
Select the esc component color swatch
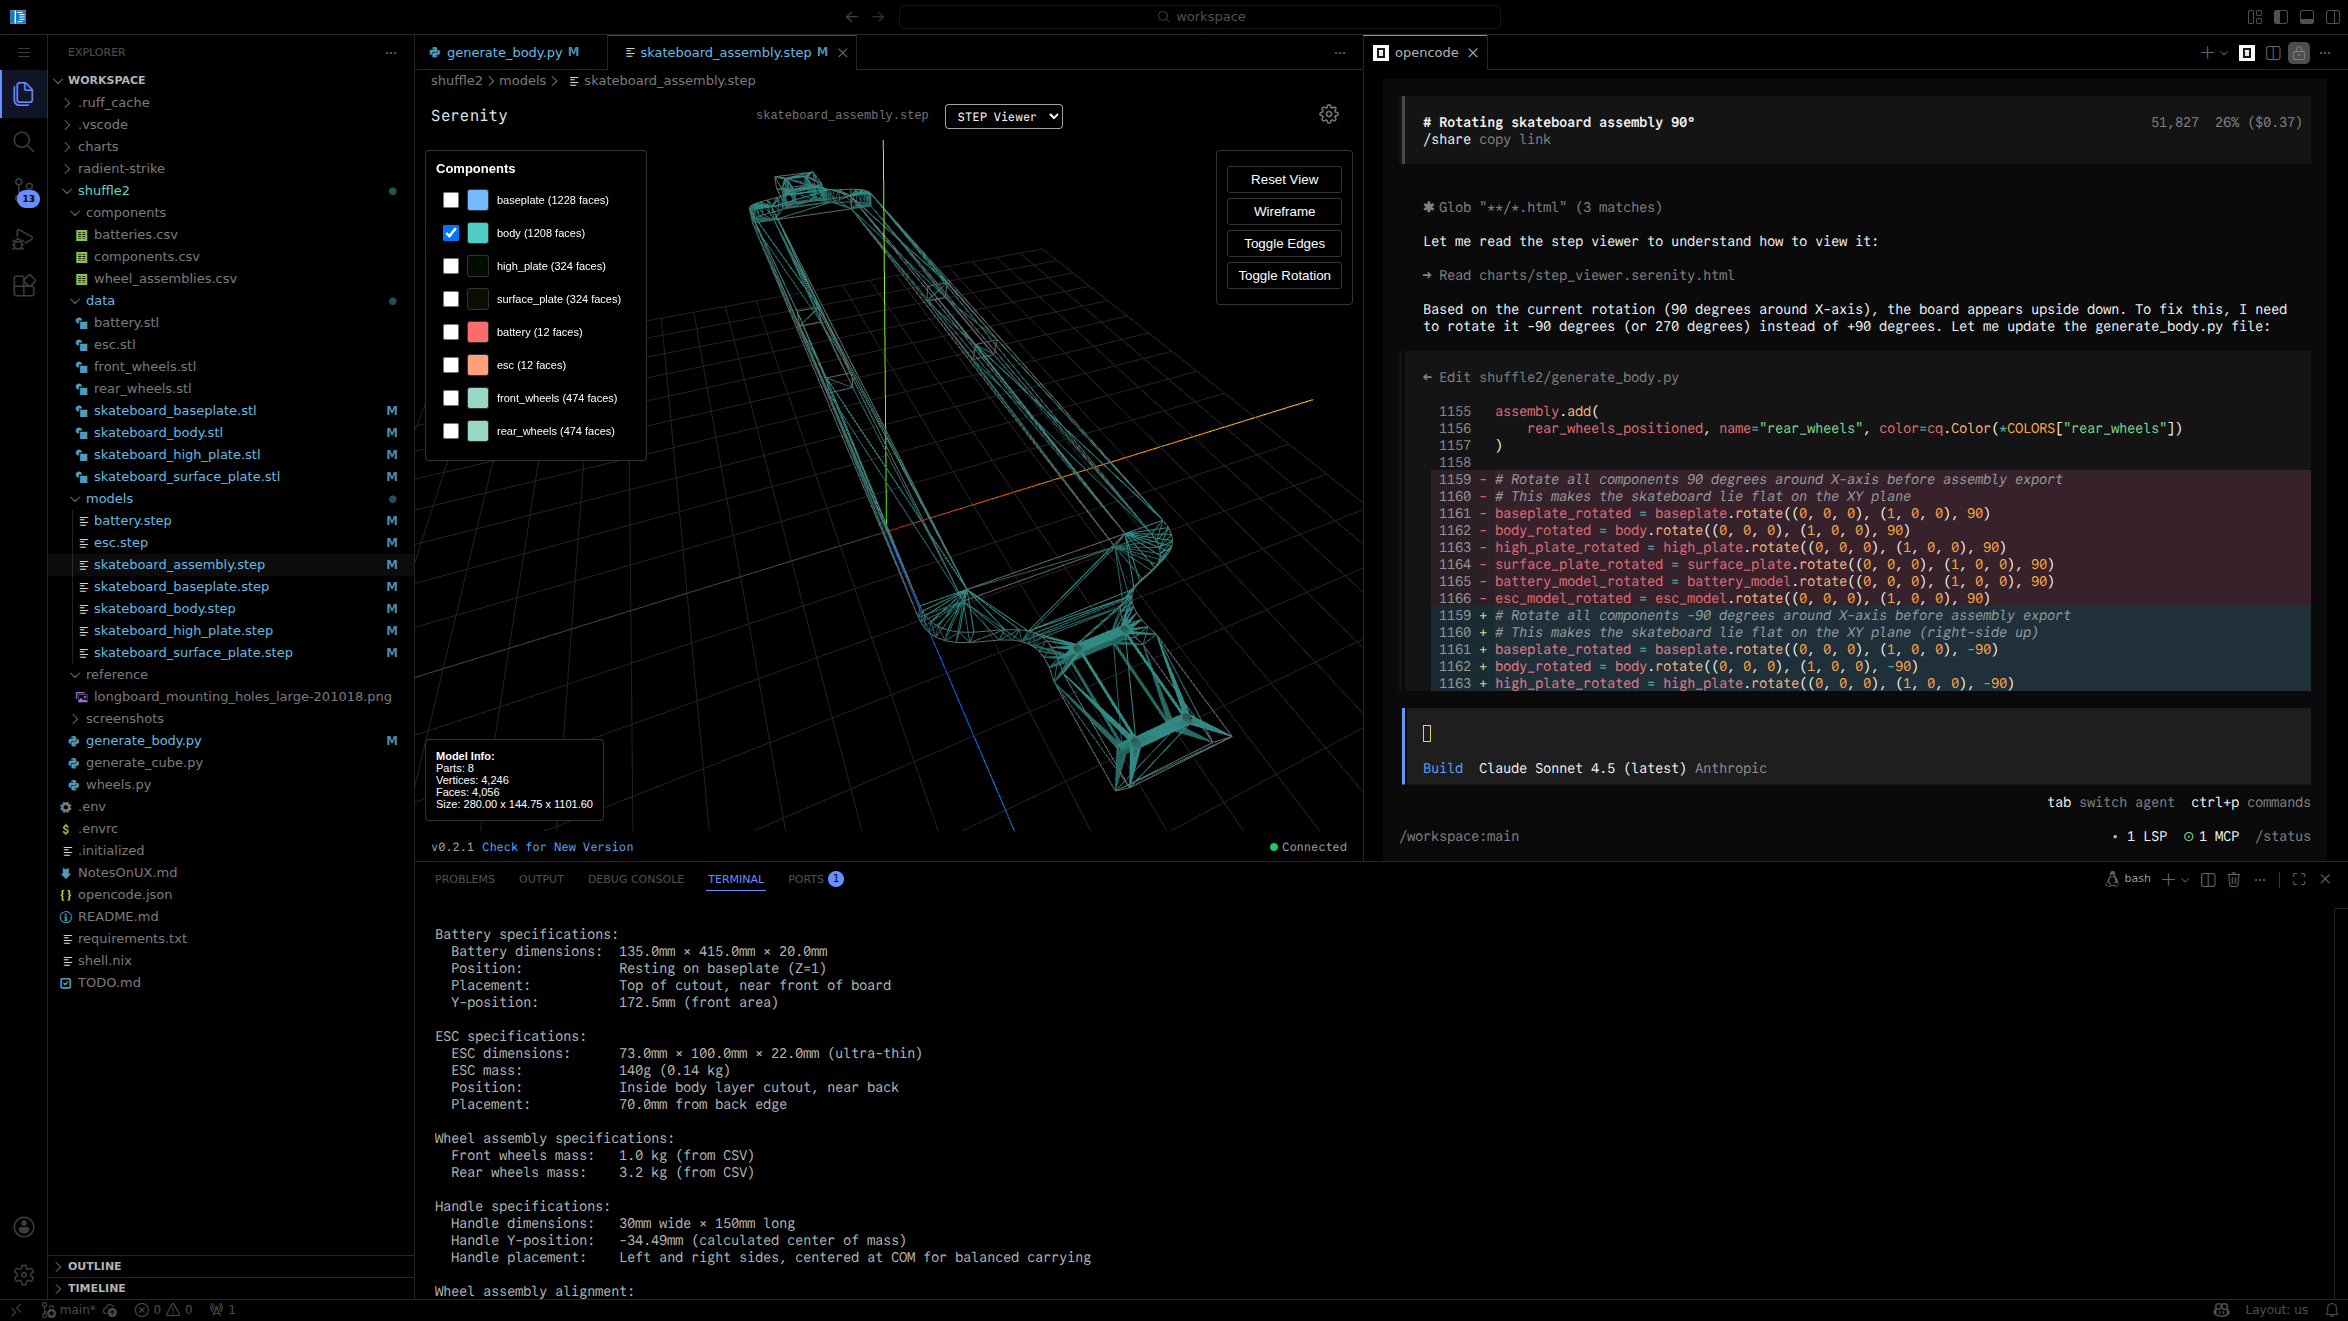click(x=477, y=365)
